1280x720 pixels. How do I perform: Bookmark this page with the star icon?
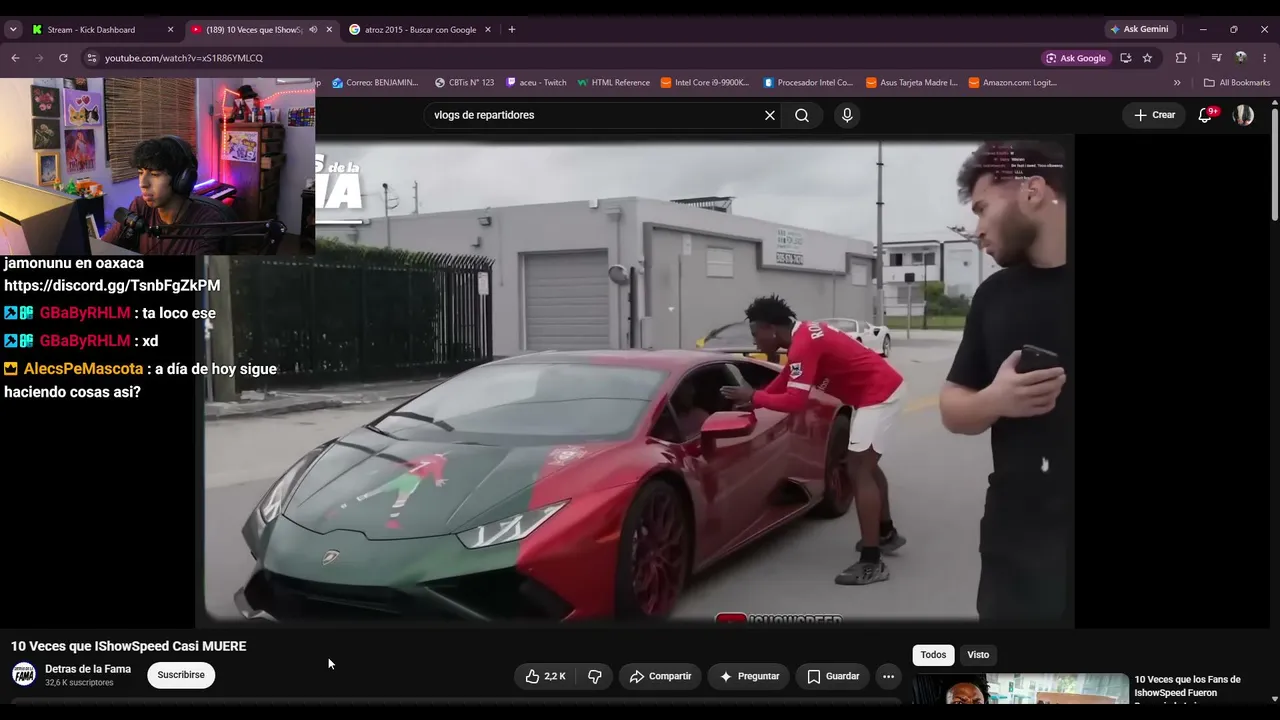(1147, 58)
